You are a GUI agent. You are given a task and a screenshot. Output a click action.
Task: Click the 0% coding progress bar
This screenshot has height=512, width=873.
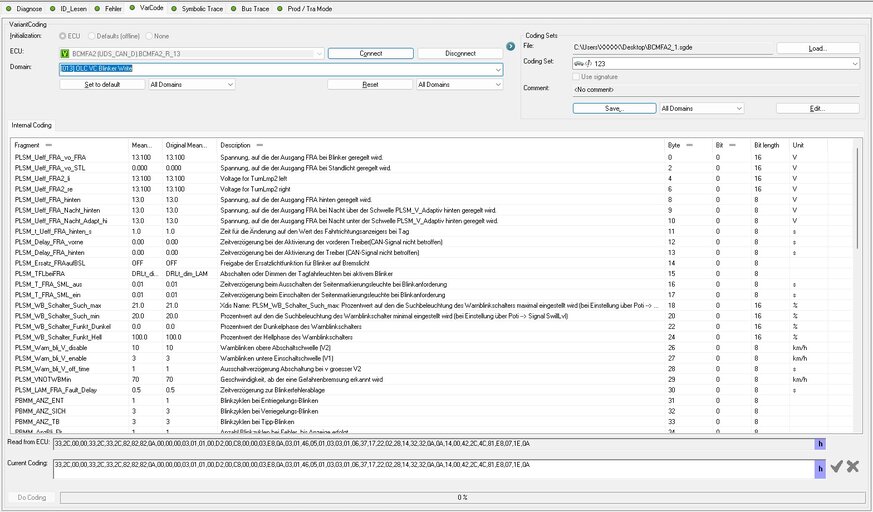[462, 497]
